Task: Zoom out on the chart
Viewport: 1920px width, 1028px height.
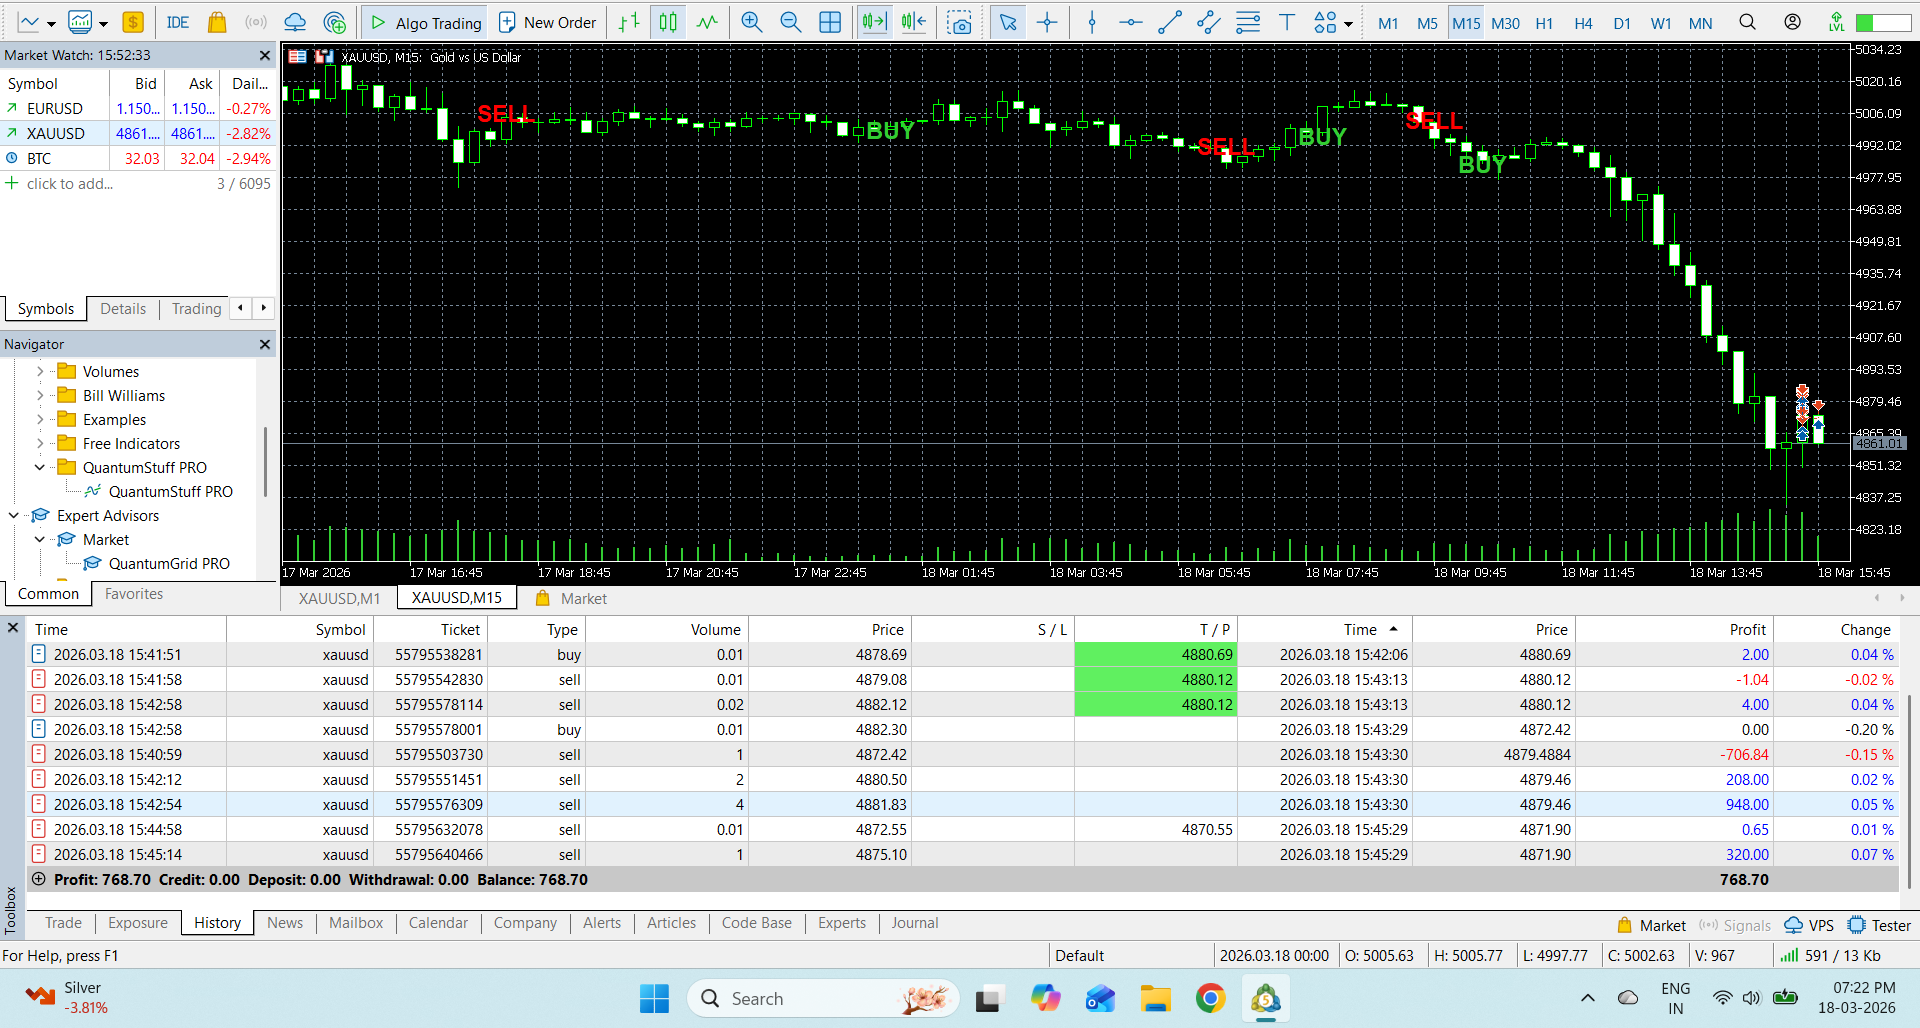Action: pos(791,22)
